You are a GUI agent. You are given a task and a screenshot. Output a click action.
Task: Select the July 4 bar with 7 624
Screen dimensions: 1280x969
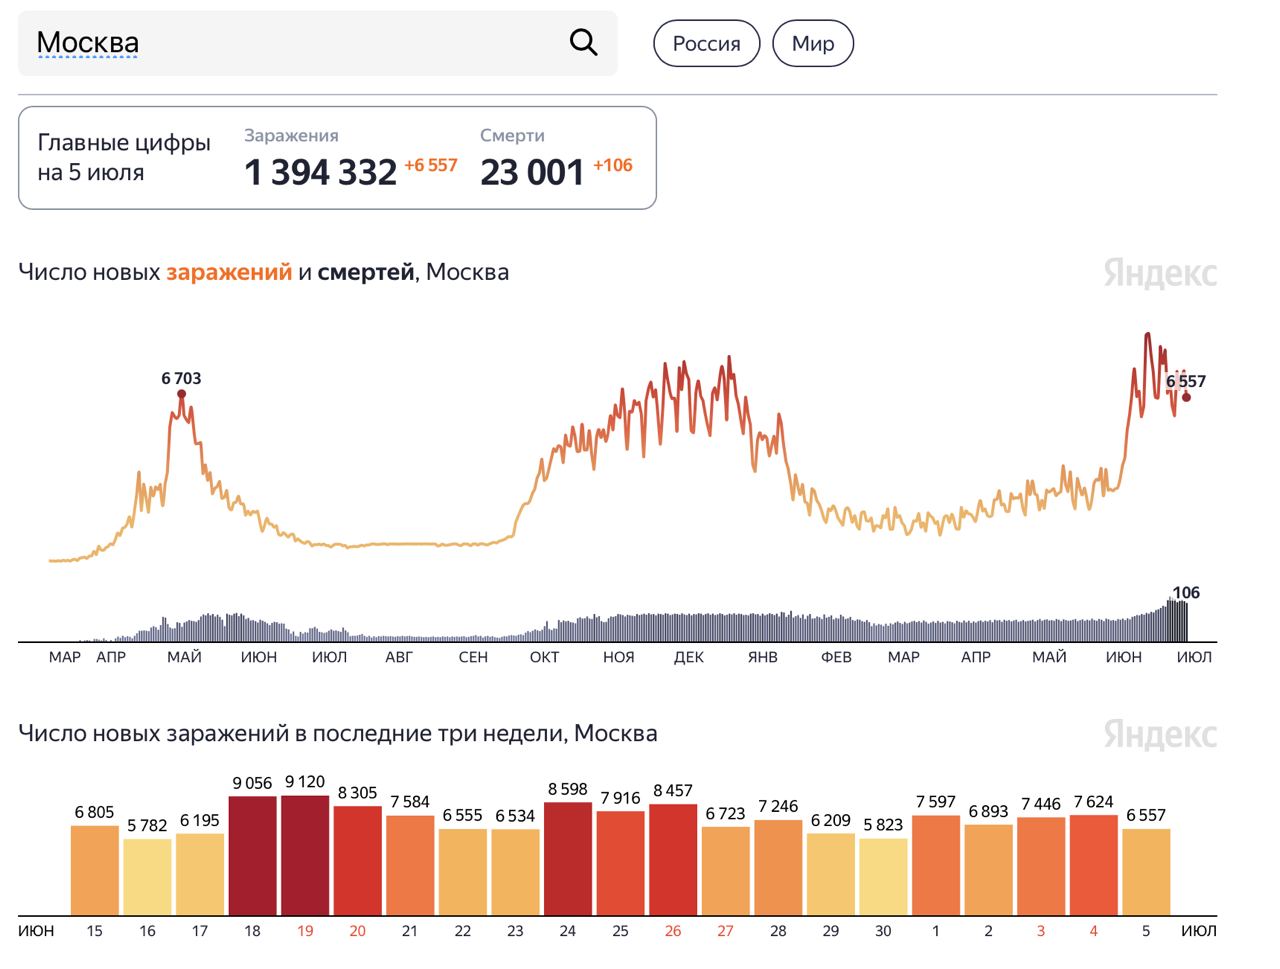click(1093, 865)
